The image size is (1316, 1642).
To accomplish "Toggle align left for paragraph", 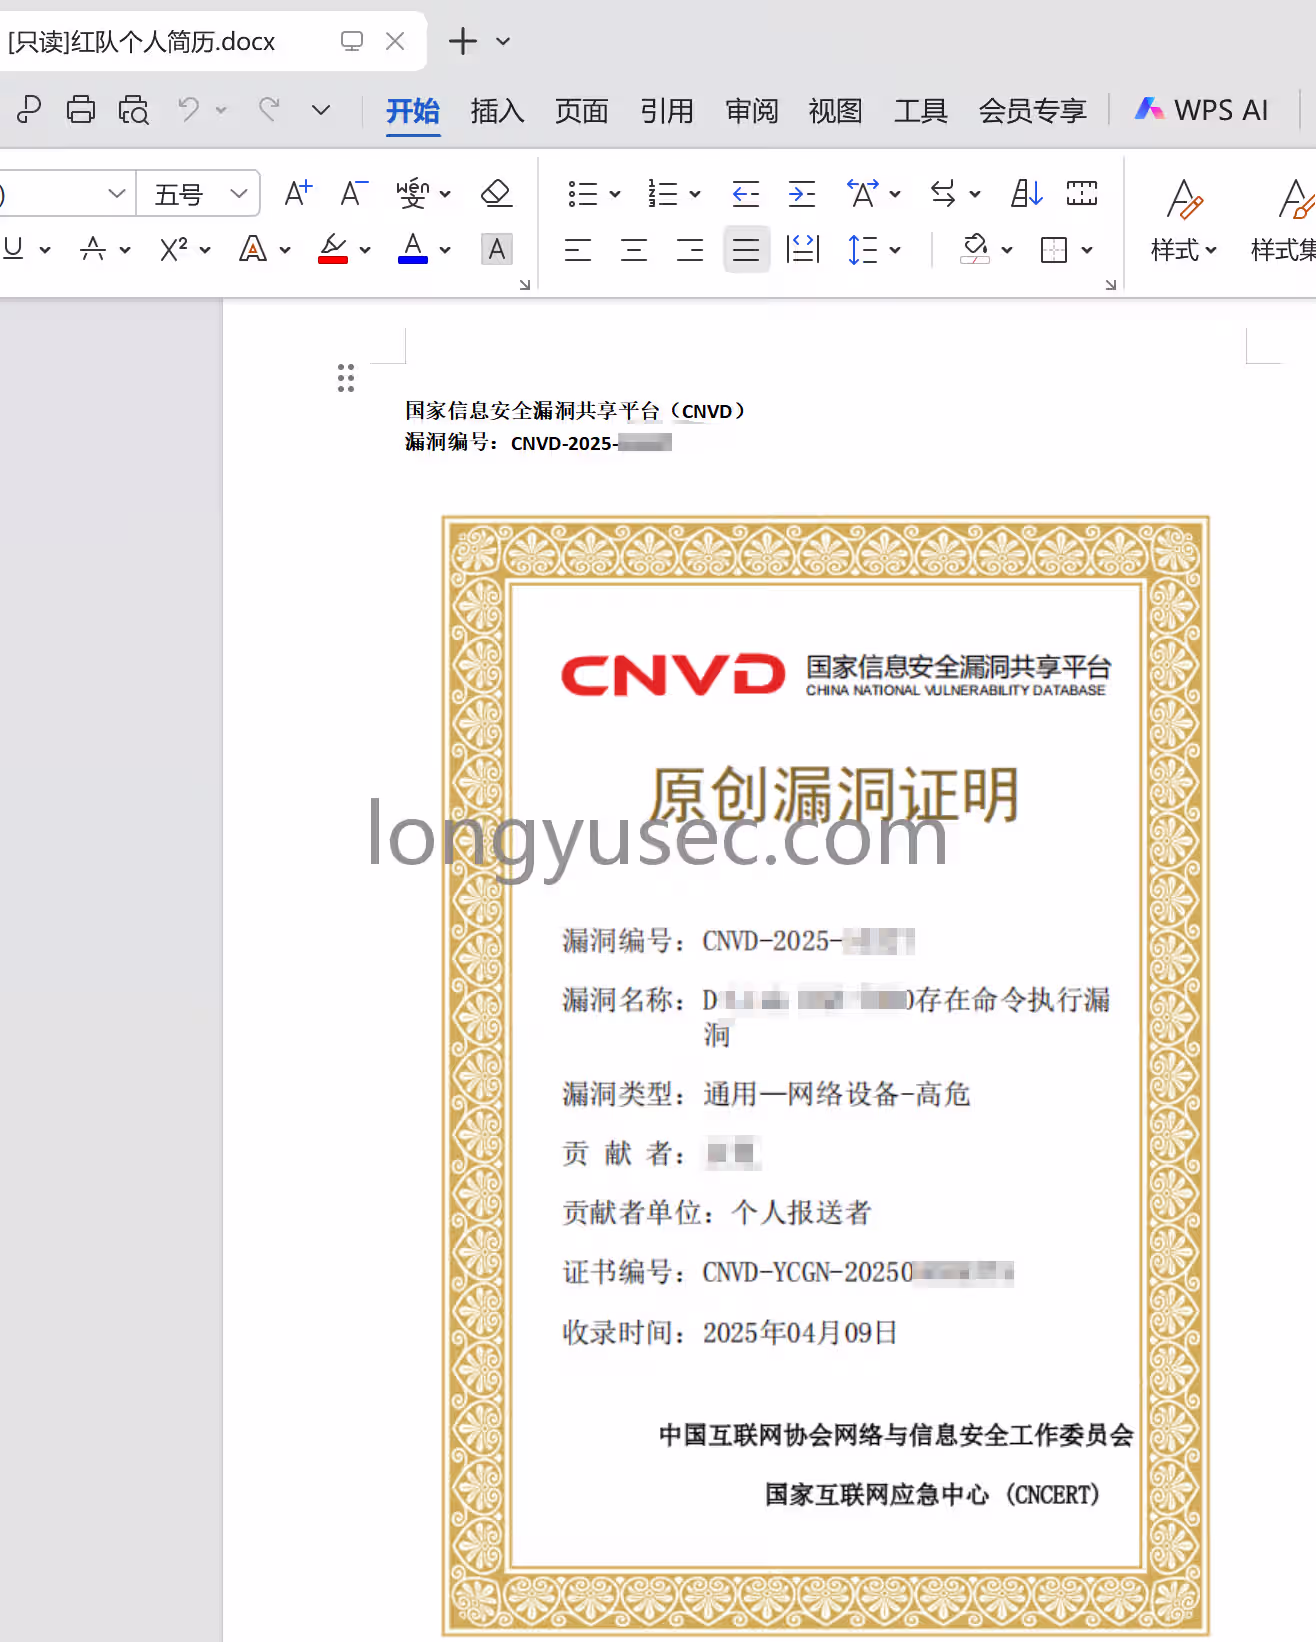I will pyautogui.click(x=578, y=250).
